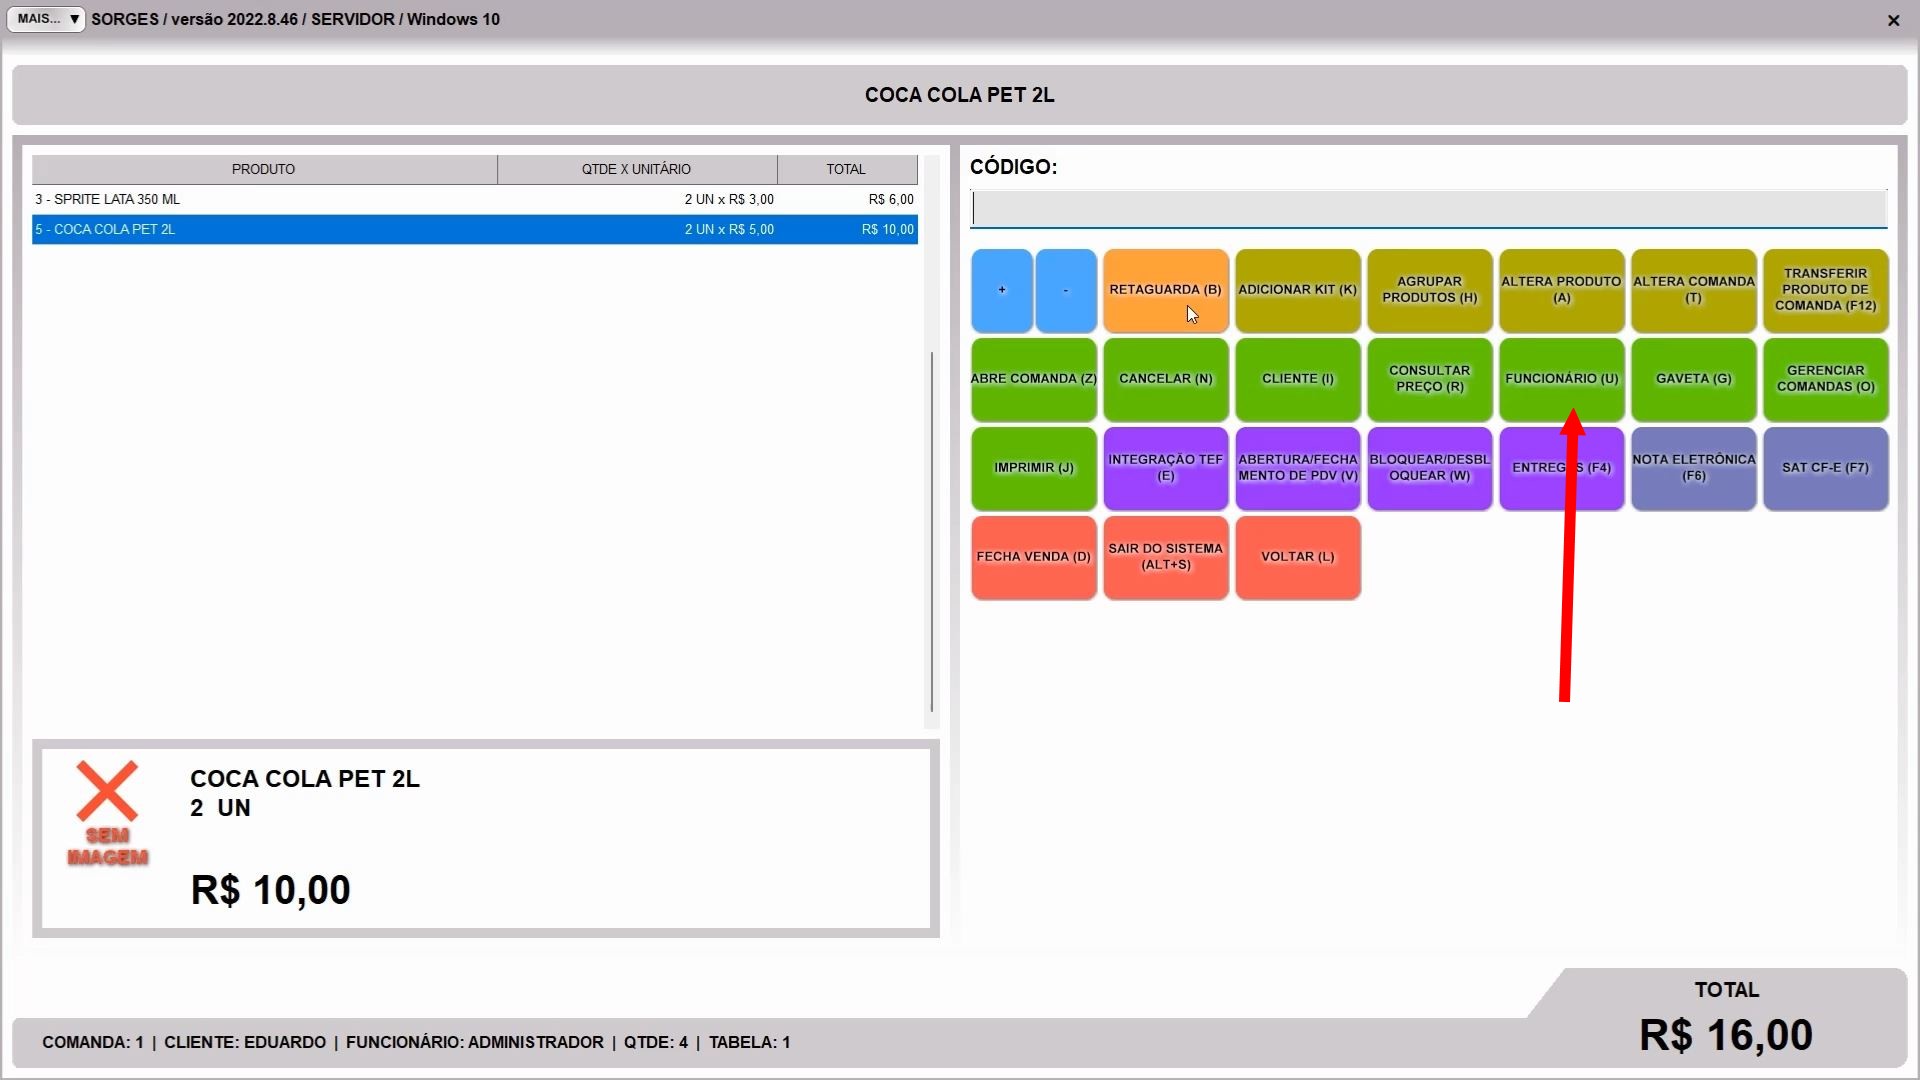The width and height of the screenshot is (1920, 1080).
Task: Close the window with the X button
Action: click(1893, 20)
